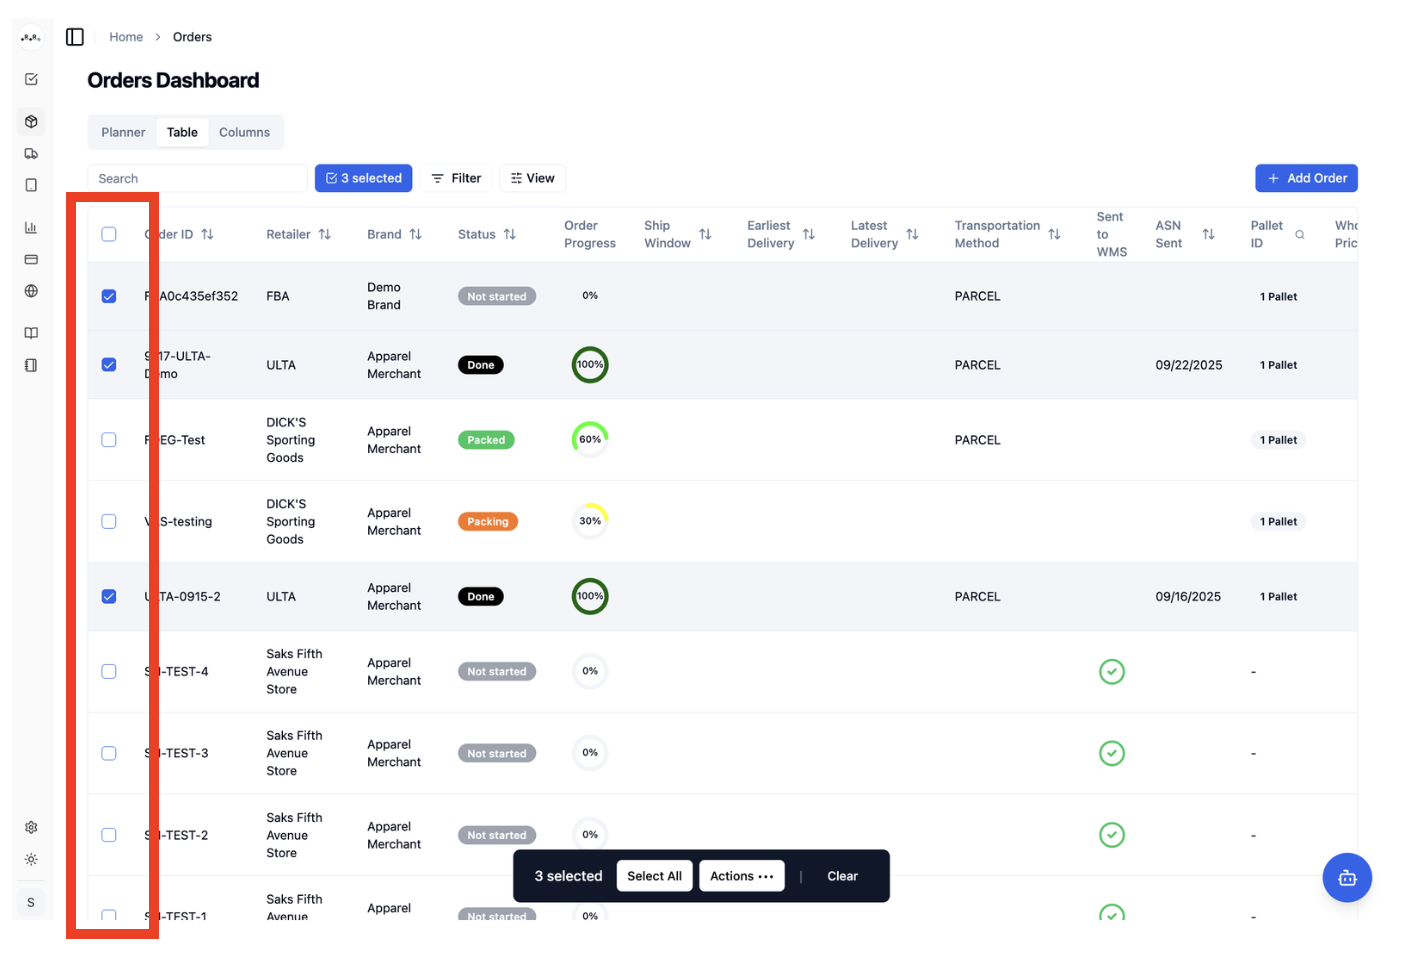Open the globe icon in sidebar
This screenshot has height=962, width=1414.
(x=31, y=291)
